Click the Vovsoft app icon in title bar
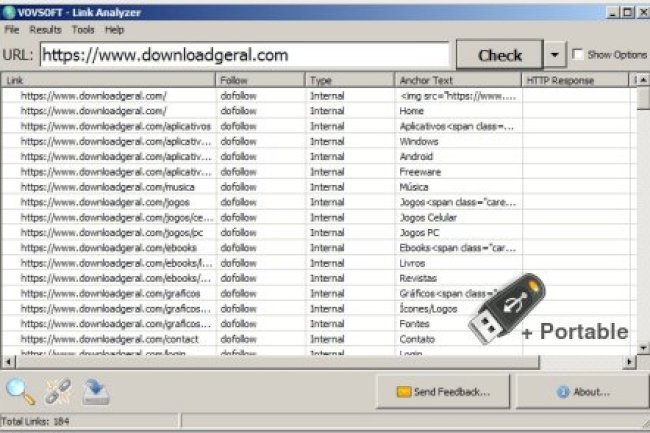This screenshot has width=650, height=433. (x=10, y=11)
